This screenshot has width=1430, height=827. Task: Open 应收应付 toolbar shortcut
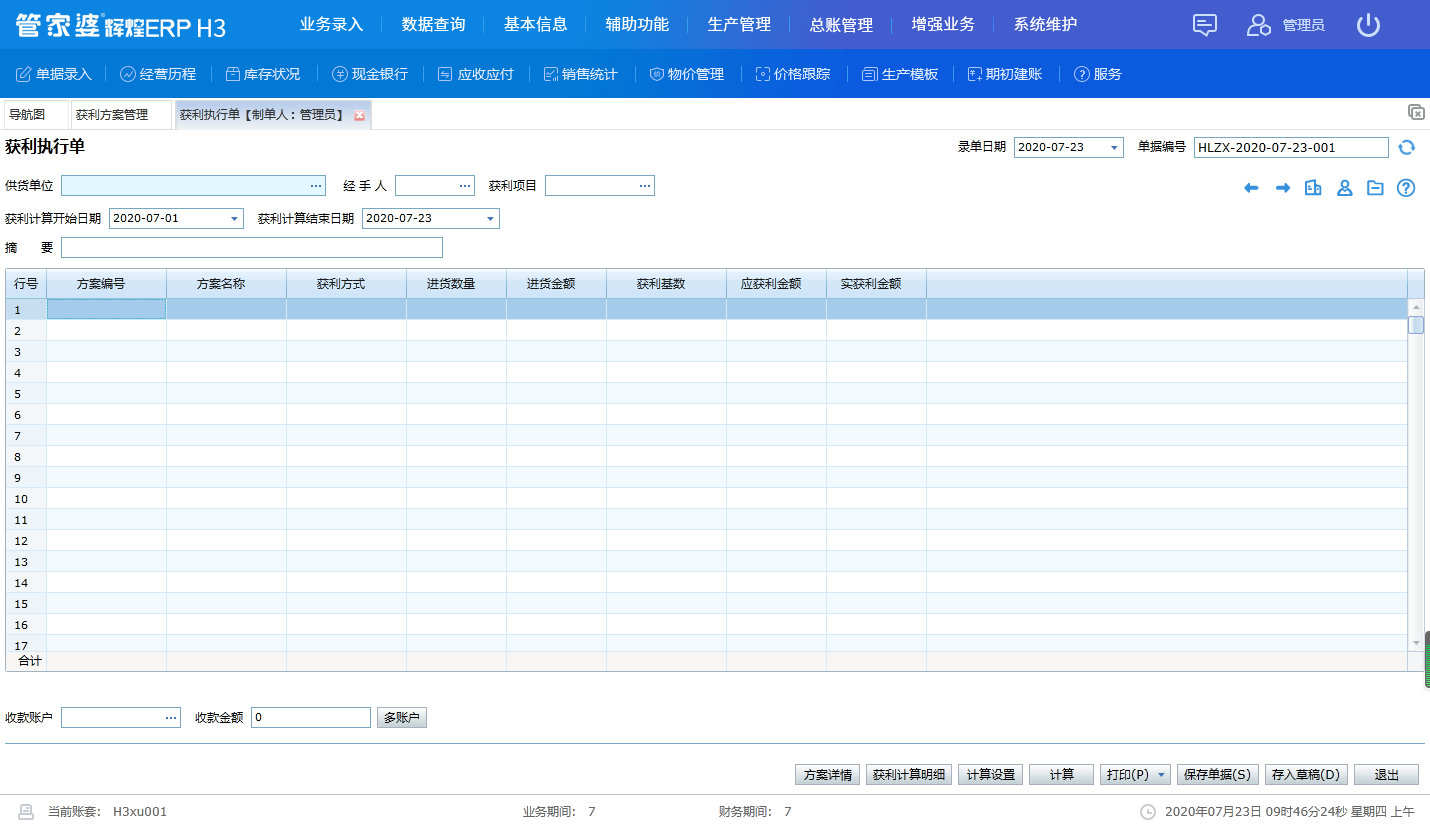pos(476,74)
